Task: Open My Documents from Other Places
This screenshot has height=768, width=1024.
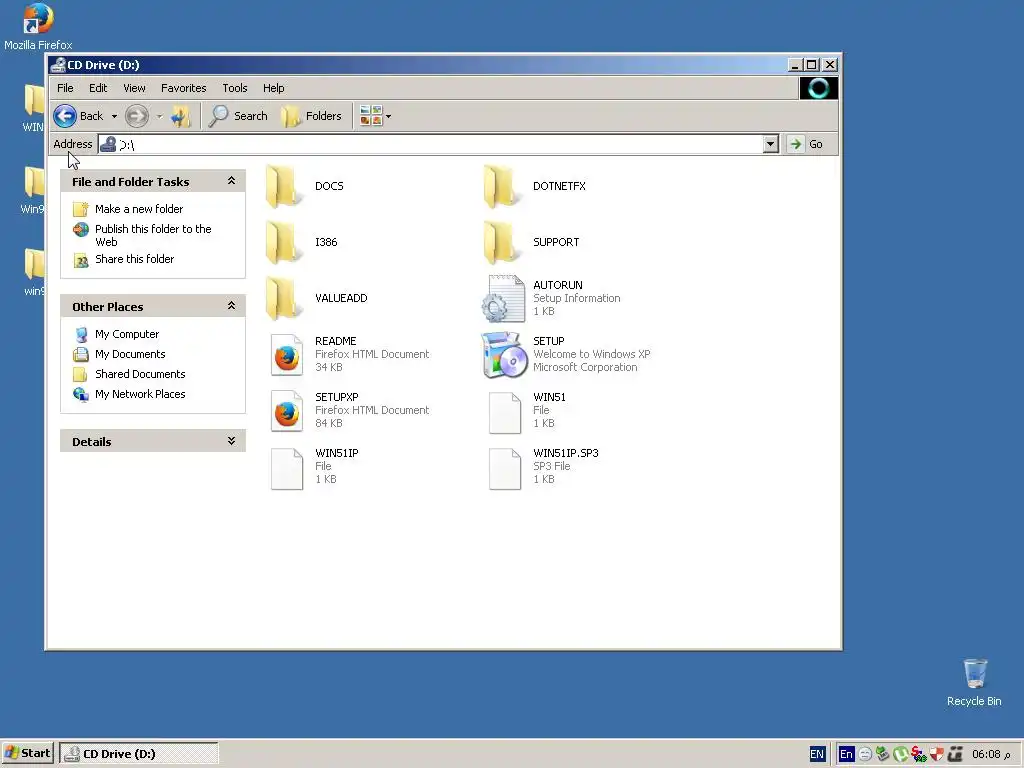Action: [130, 354]
